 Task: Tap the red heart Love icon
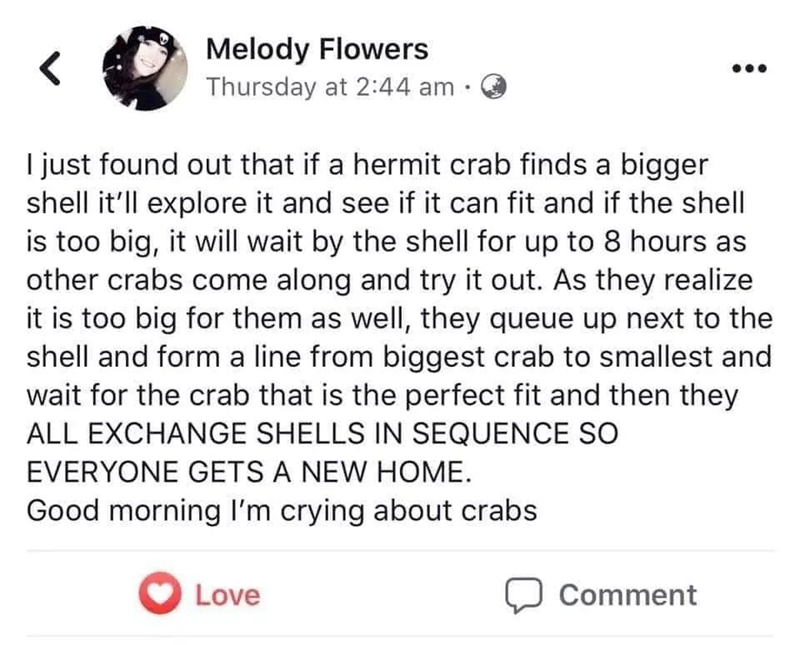coord(161,595)
